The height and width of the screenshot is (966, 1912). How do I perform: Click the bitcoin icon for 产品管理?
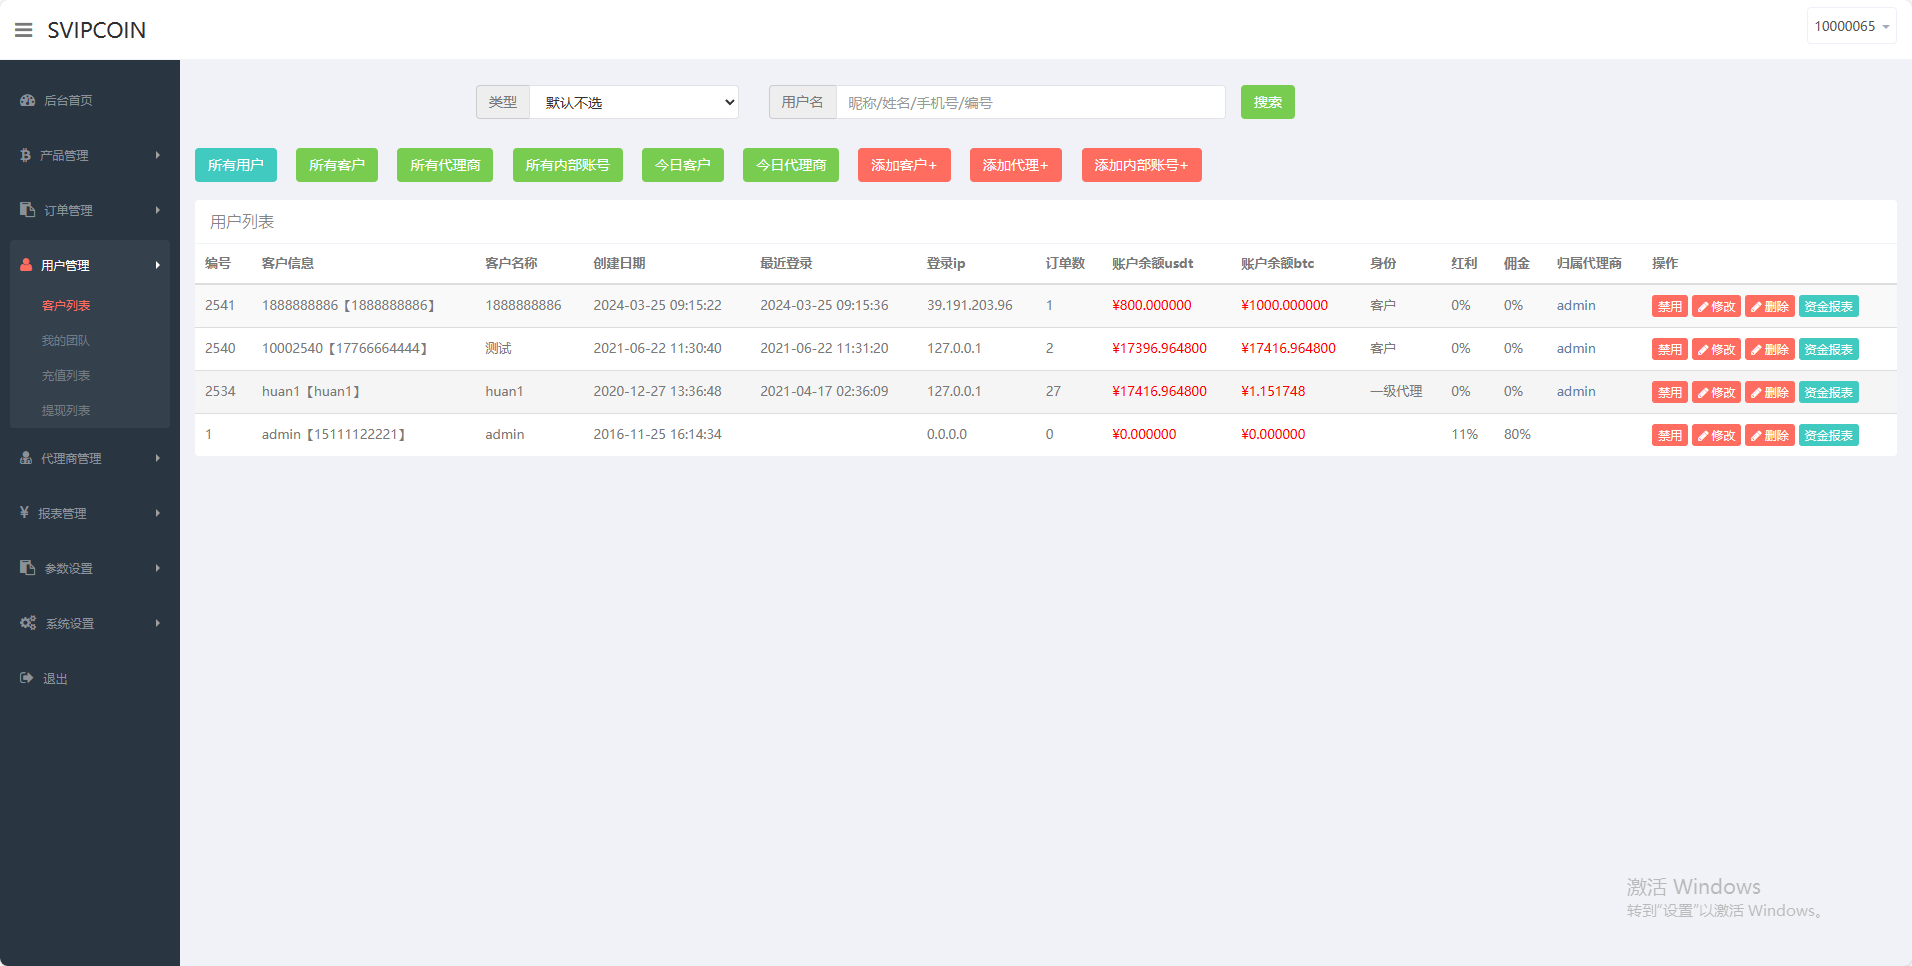[x=25, y=155]
